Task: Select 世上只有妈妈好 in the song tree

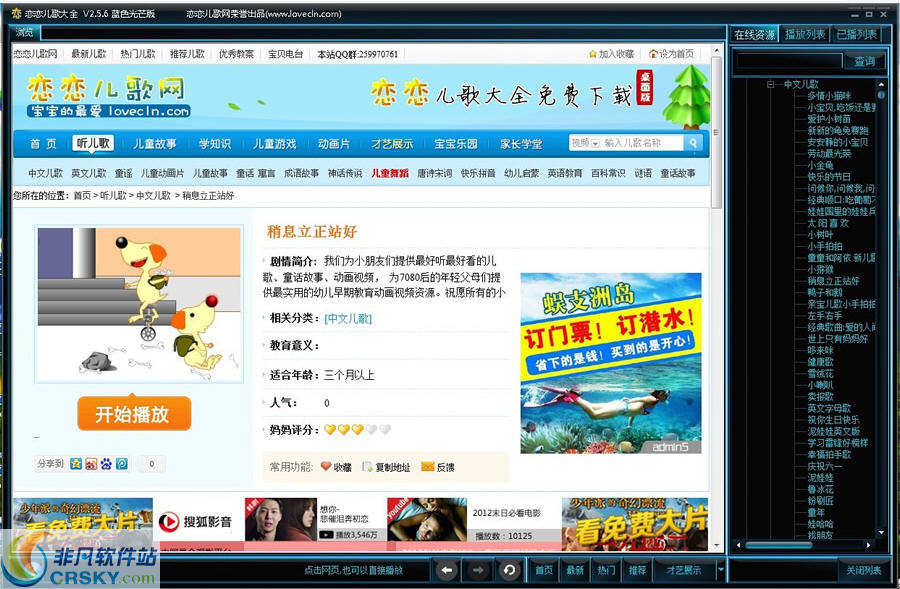Action: [x=837, y=339]
